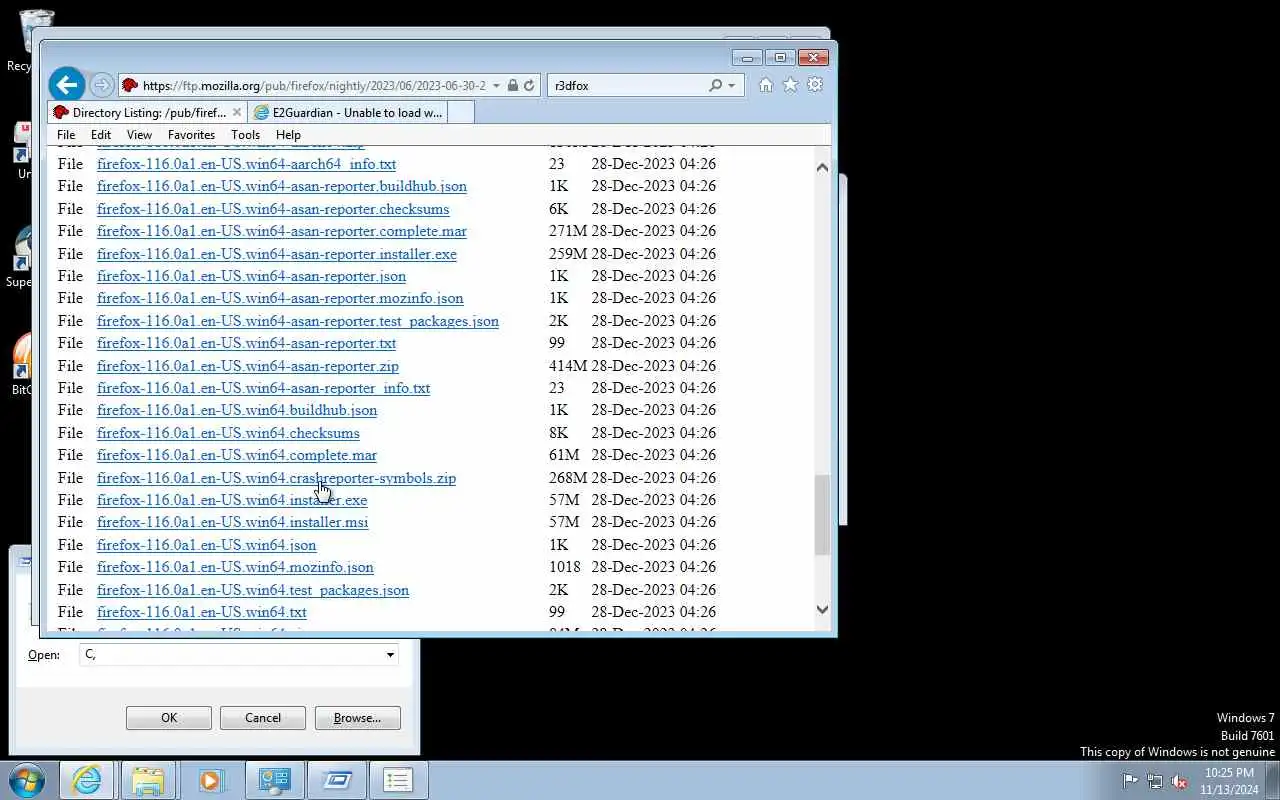The image size is (1280, 800).
Task: Show address bar autocomplete dropdown
Action: 496,86
